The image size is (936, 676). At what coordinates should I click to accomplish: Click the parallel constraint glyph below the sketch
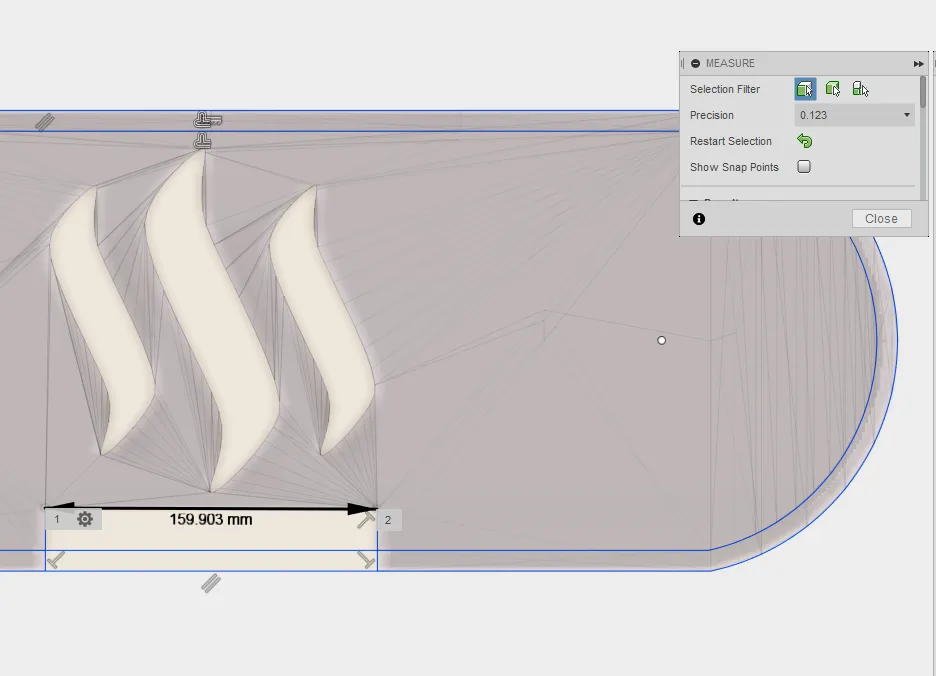[211, 583]
